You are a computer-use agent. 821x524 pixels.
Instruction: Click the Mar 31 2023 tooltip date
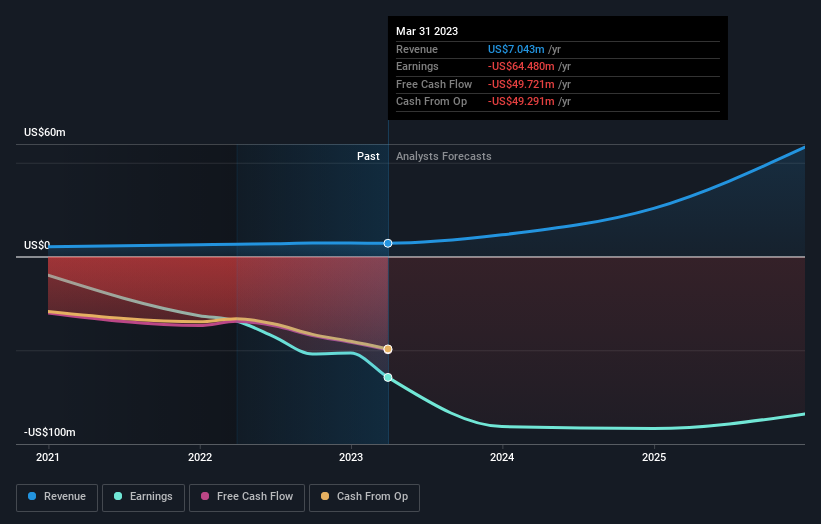tap(427, 31)
